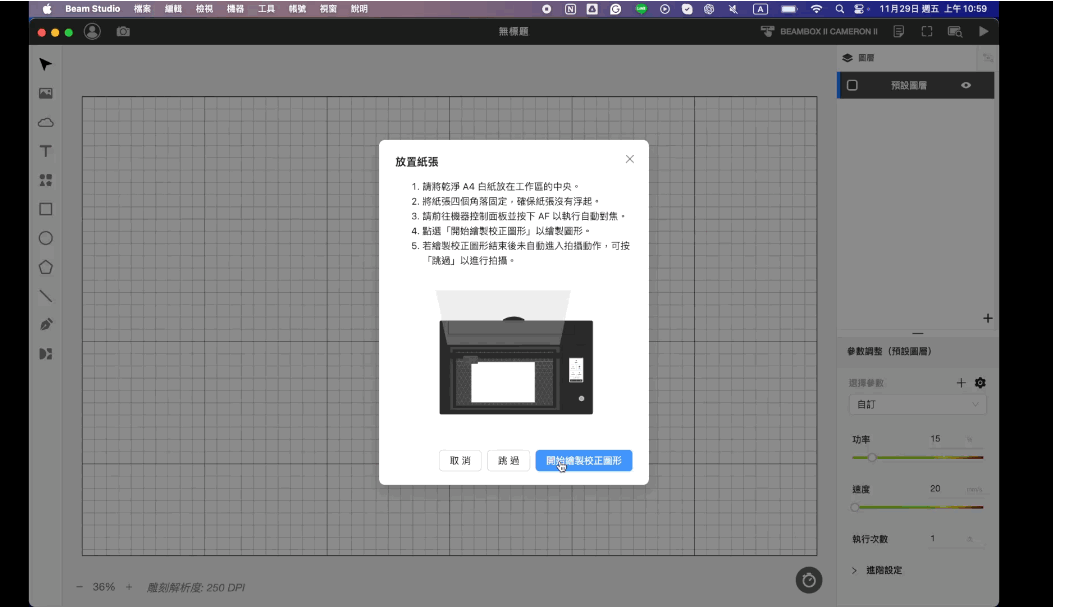Screen dimensions: 1080x608
Task: Open the 說明 menu
Action: pos(359,9)
